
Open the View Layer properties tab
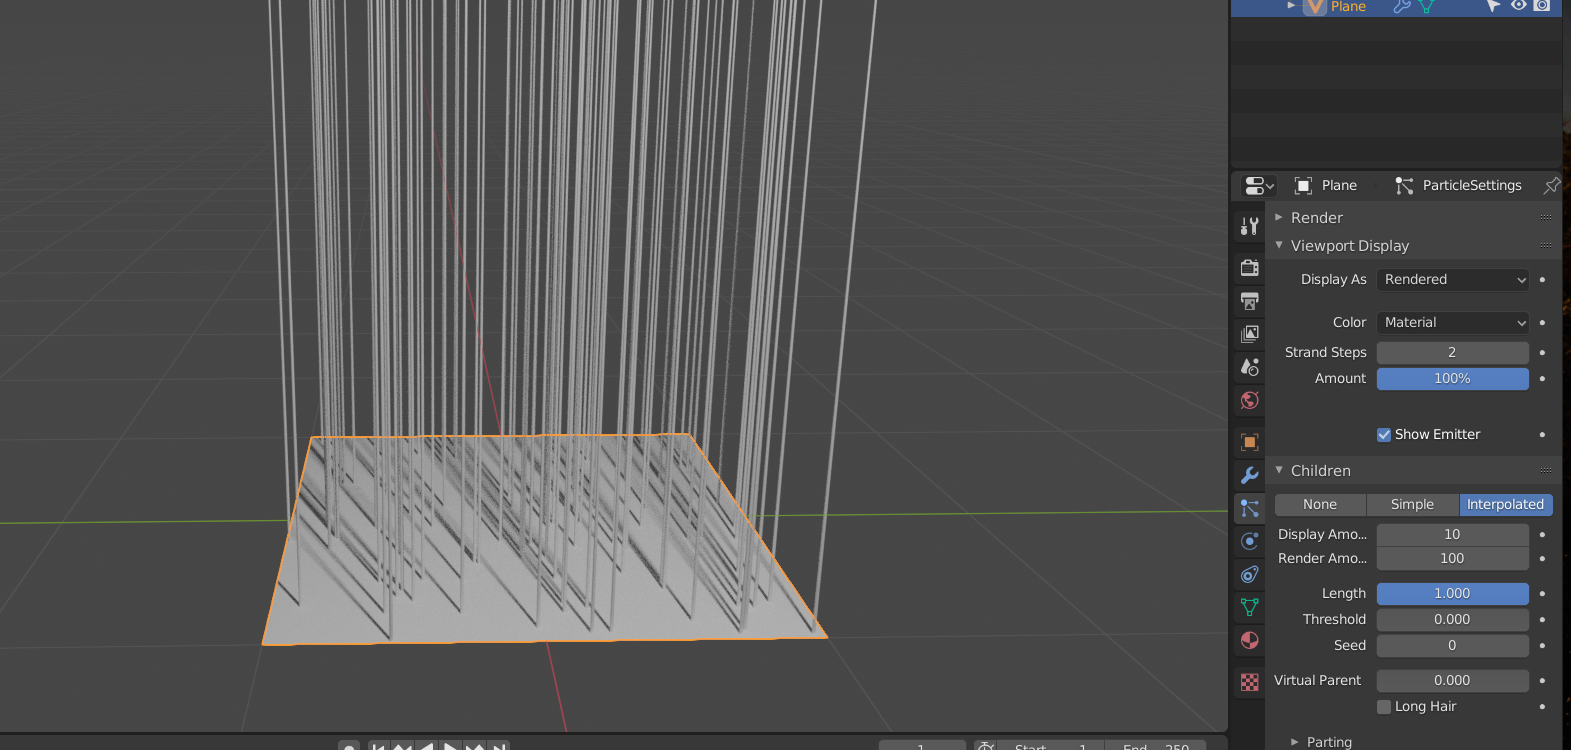tap(1249, 334)
